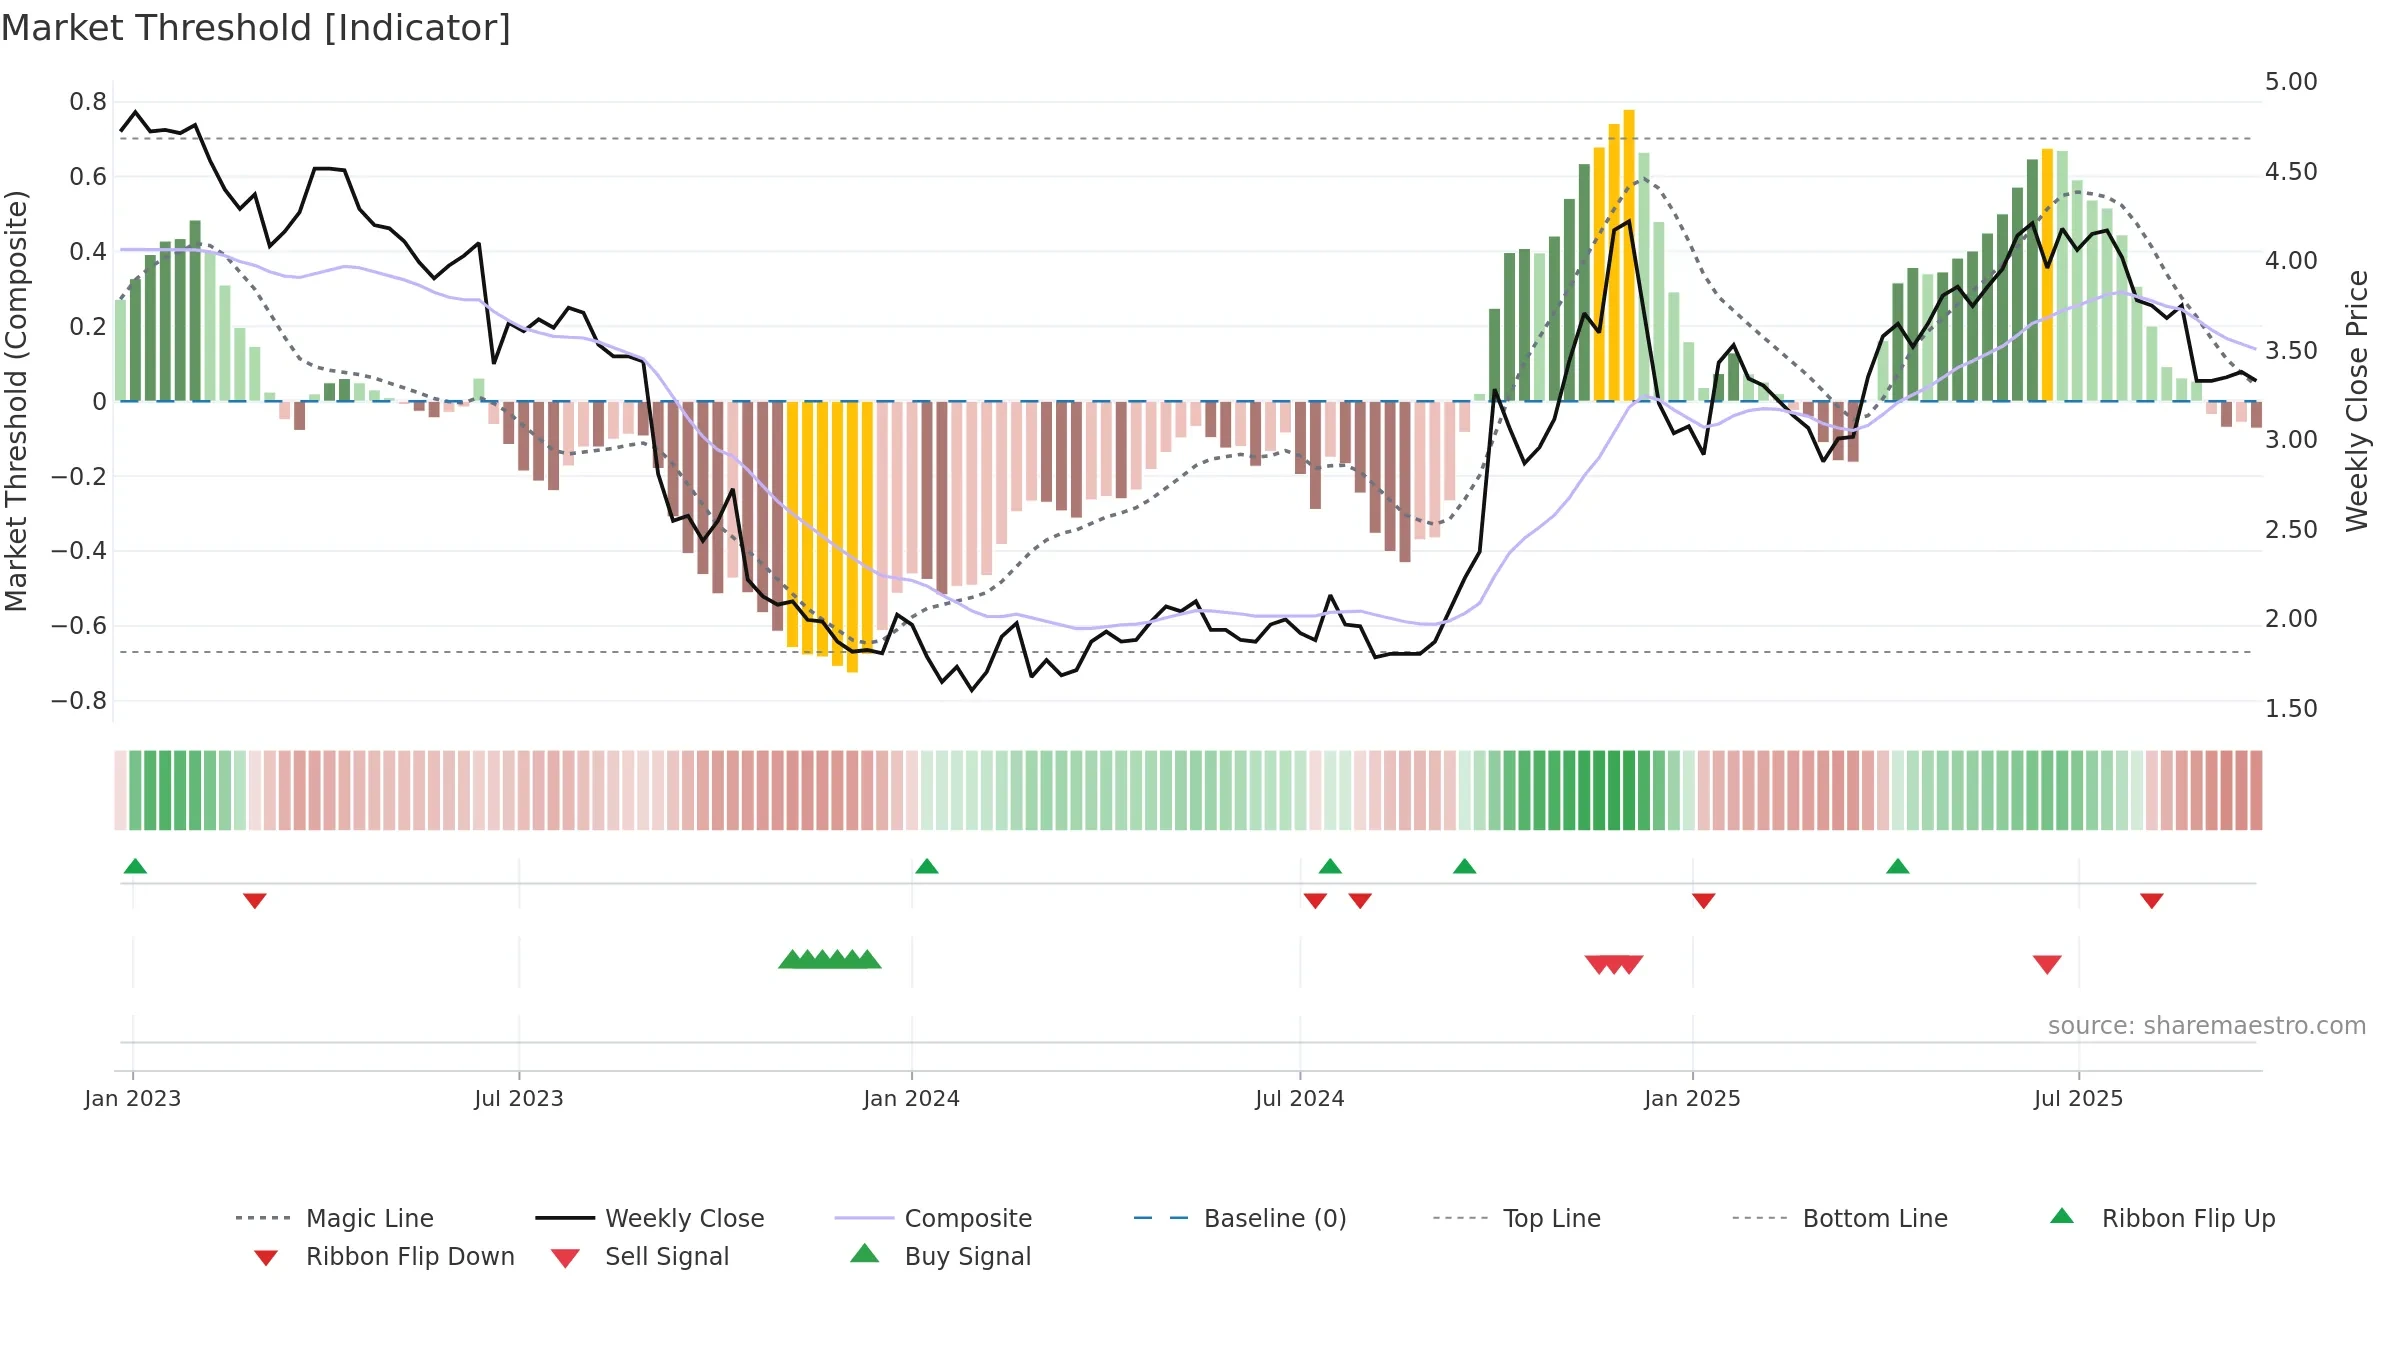This screenshot has height=1350, width=2400.
Task: Click the 1.50 right-axis price label
Action: pos(2291,709)
